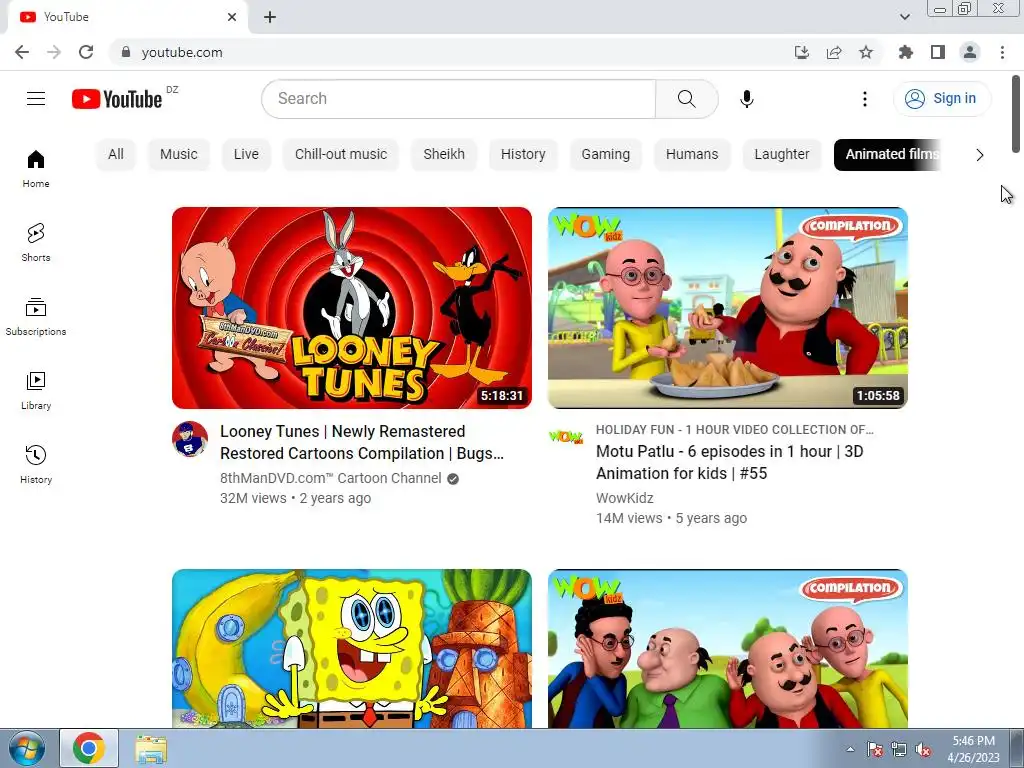Open Windows Explorer from taskbar
This screenshot has width=1024, height=768.
(151, 748)
